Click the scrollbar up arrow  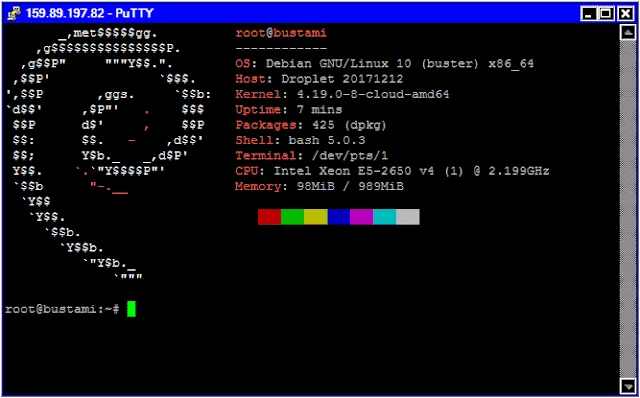(627, 32)
